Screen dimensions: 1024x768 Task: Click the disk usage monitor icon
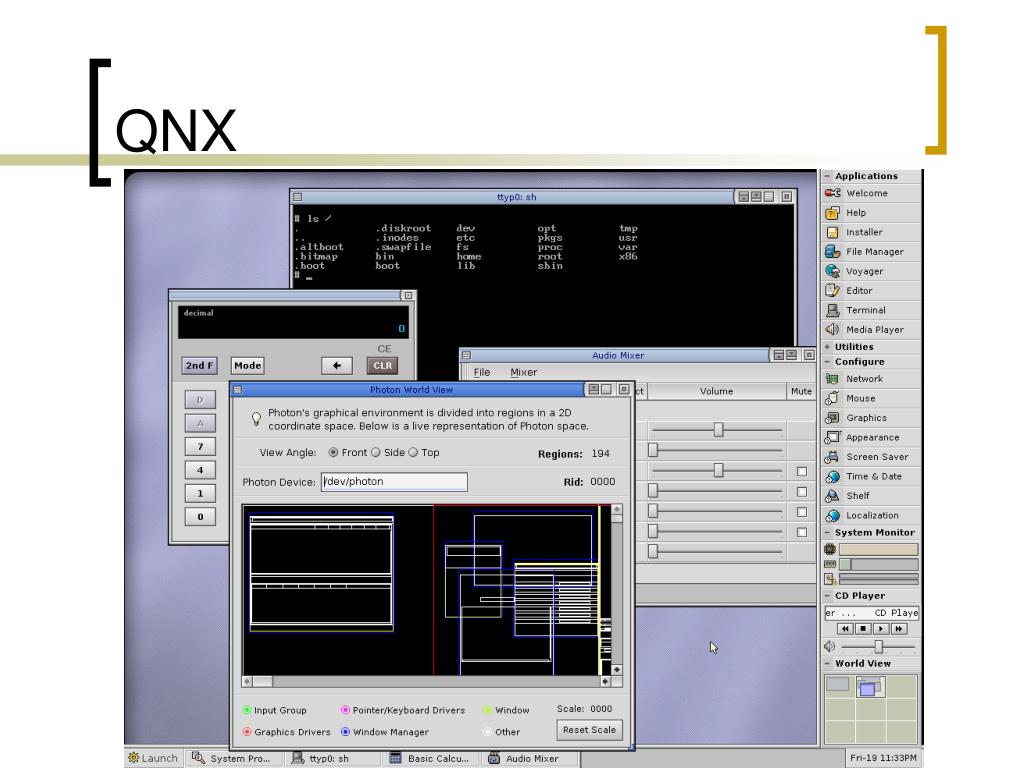(x=830, y=579)
